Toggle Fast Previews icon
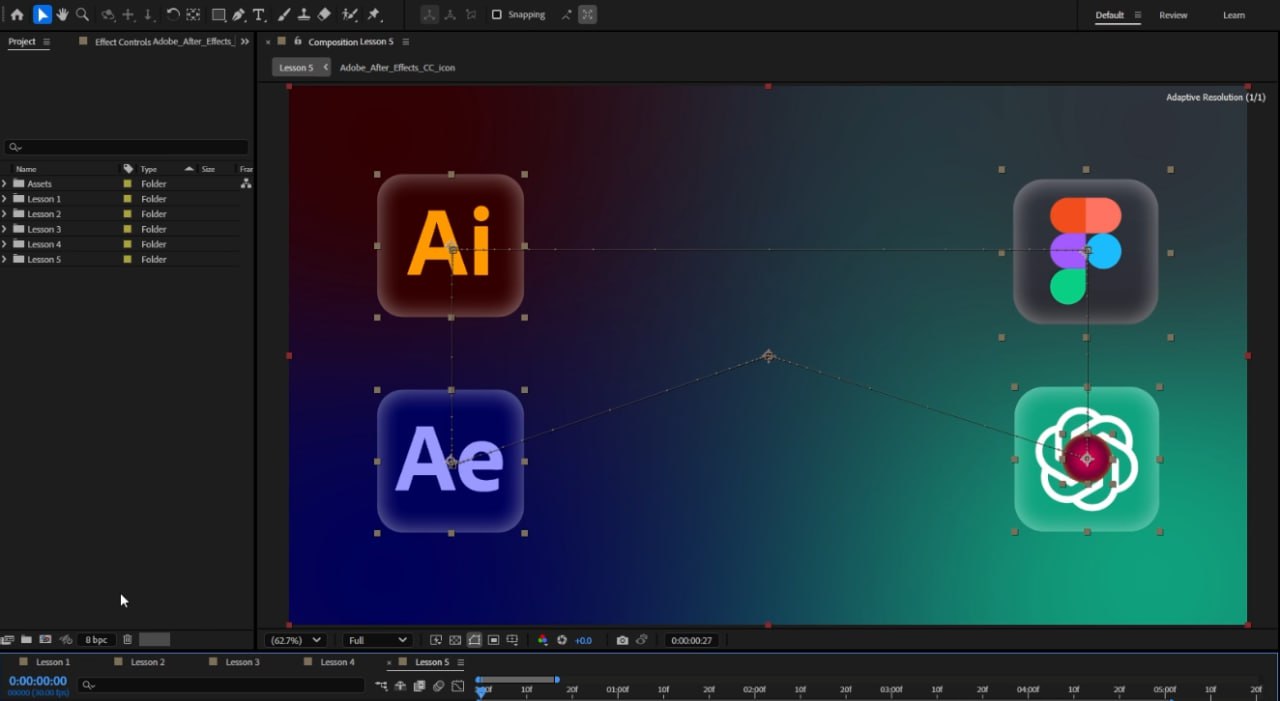 point(436,640)
